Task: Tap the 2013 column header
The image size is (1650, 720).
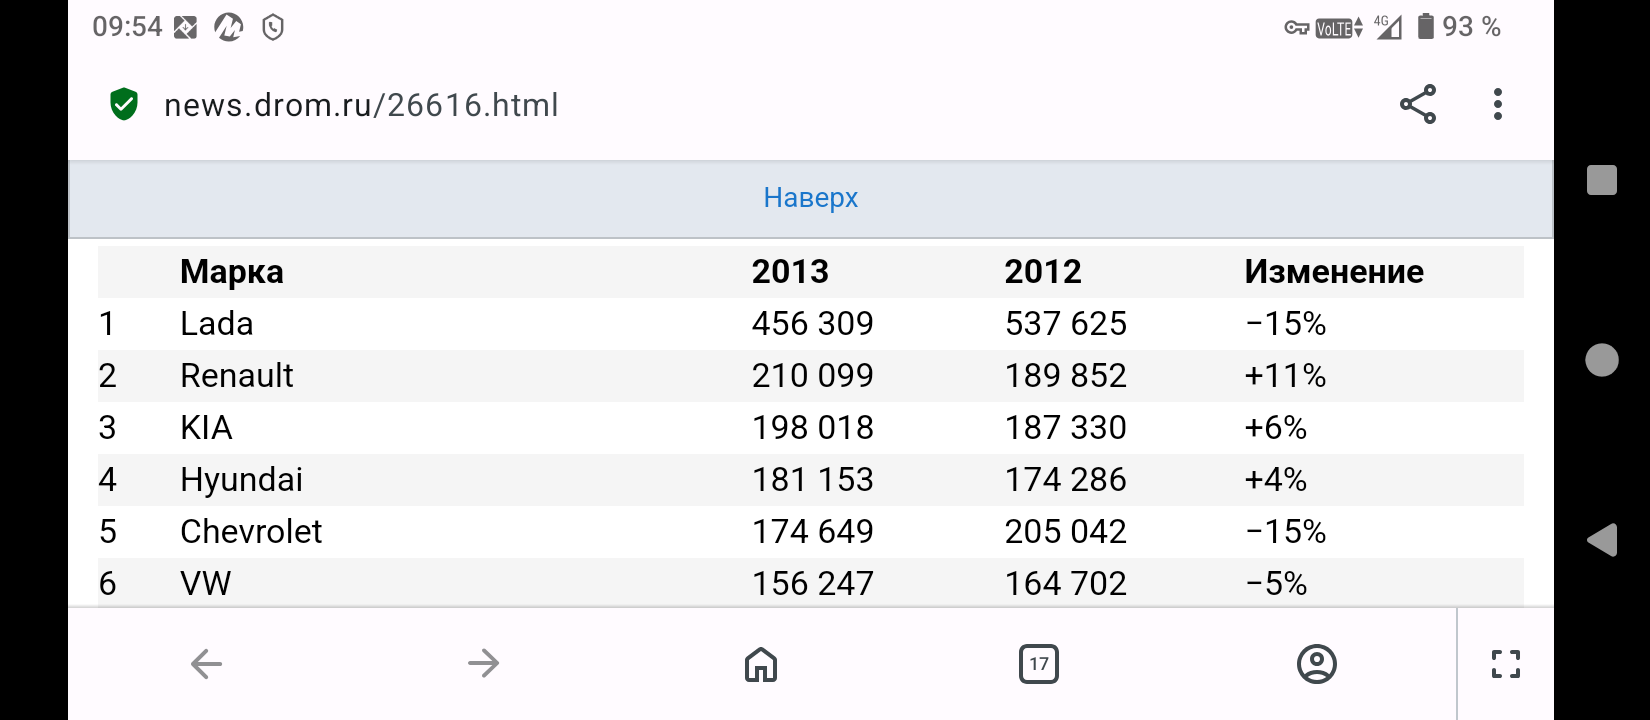Action: click(x=790, y=272)
